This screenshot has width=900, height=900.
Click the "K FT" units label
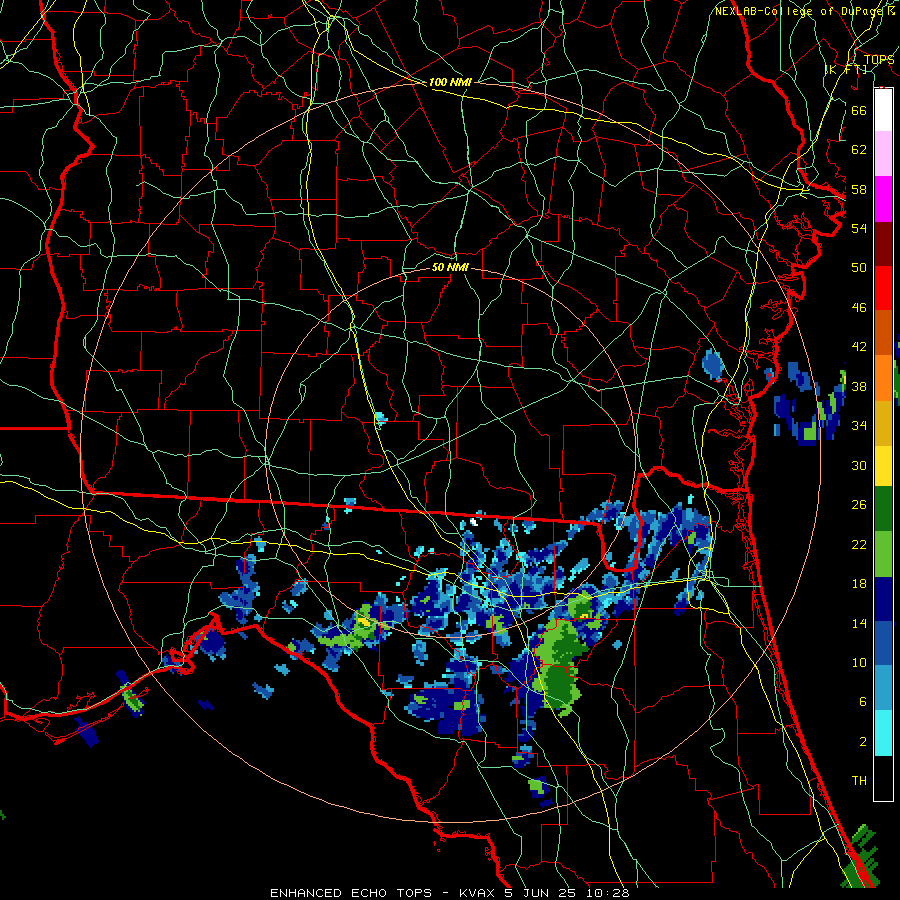point(846,69)
